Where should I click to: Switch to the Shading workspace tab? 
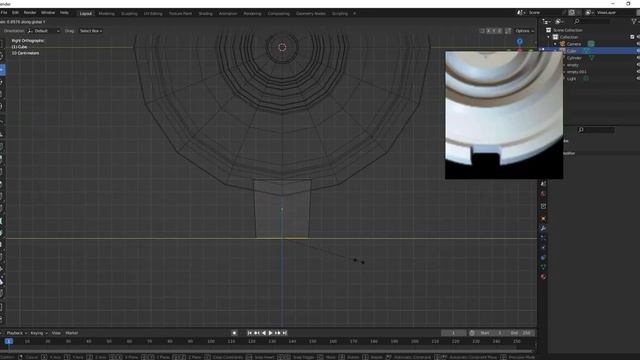point(205,13)
